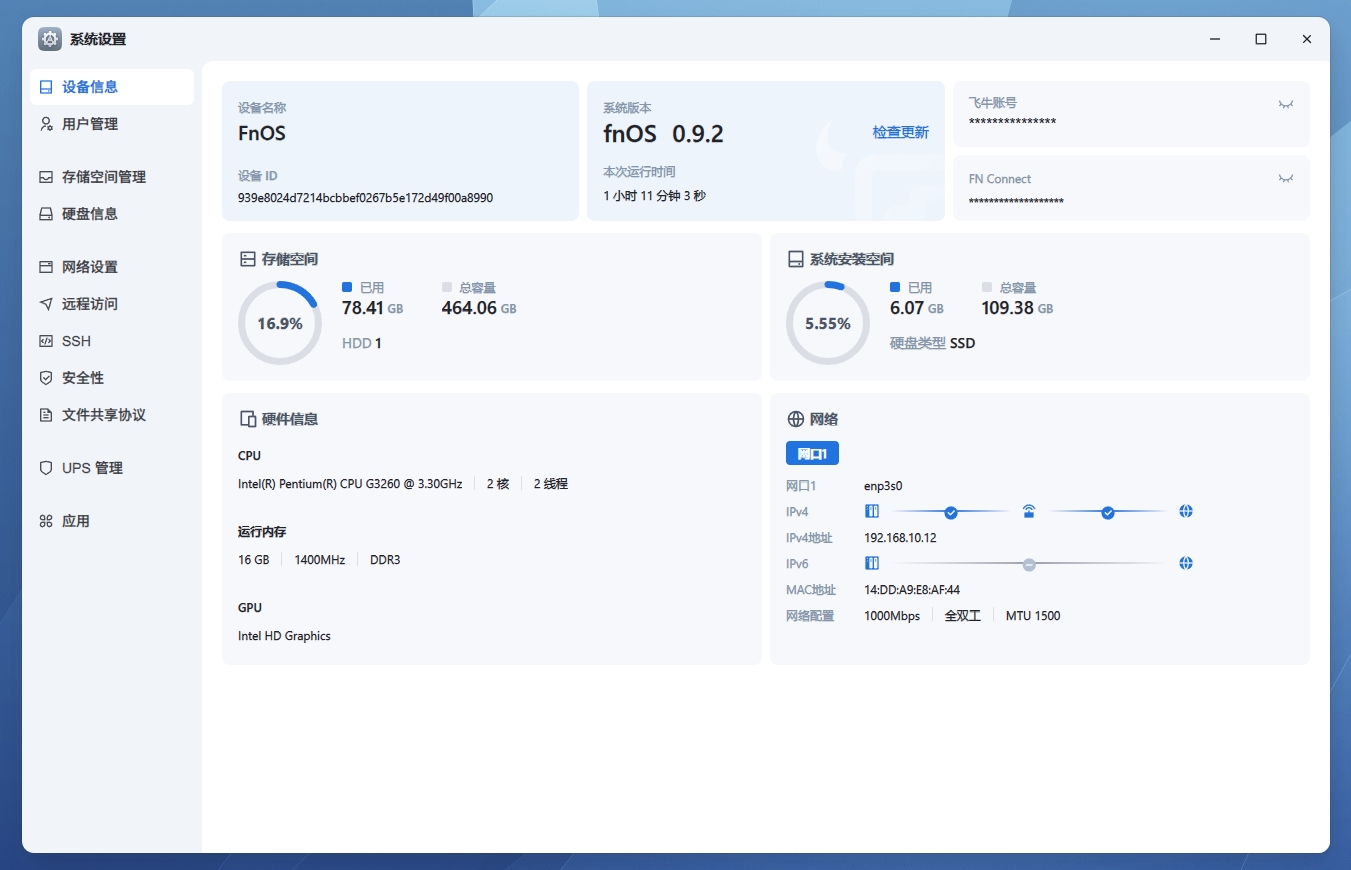Click the 1000Mbps network speed value

click(892, 616)
